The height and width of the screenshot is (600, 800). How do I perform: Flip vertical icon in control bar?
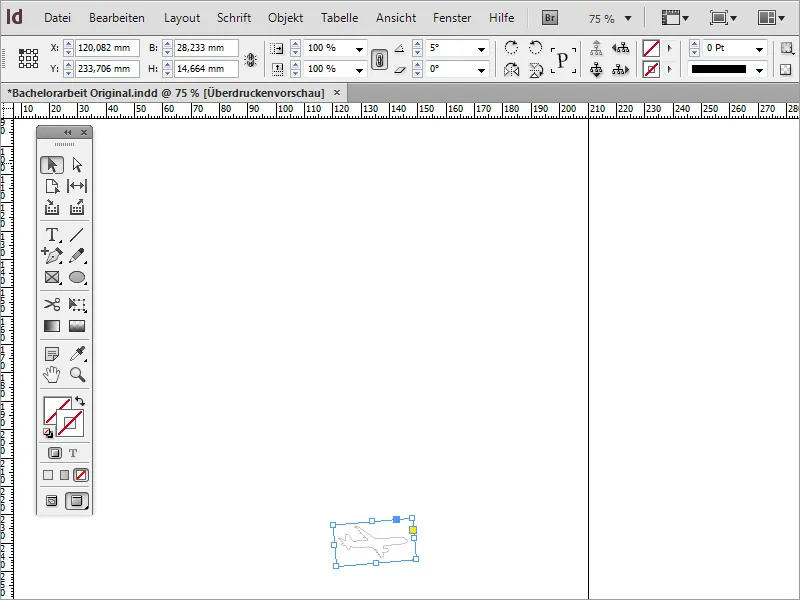click(x=536, y=69)
